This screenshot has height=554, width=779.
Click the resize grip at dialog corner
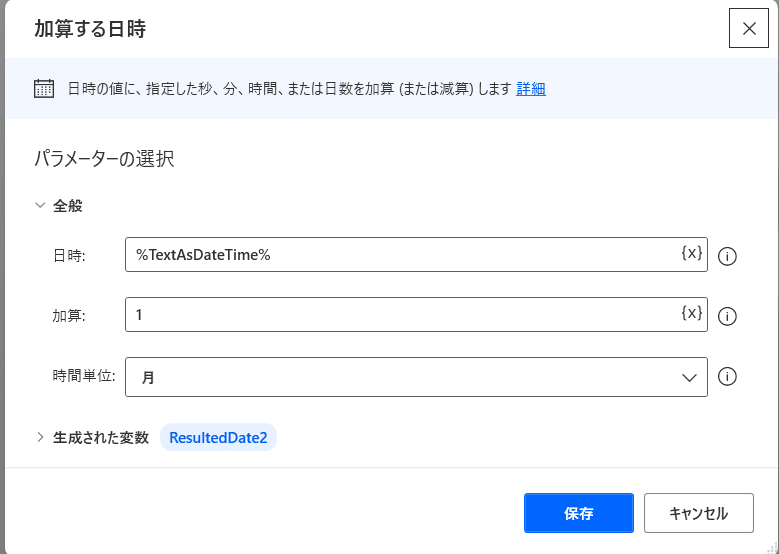click(771, 546)
